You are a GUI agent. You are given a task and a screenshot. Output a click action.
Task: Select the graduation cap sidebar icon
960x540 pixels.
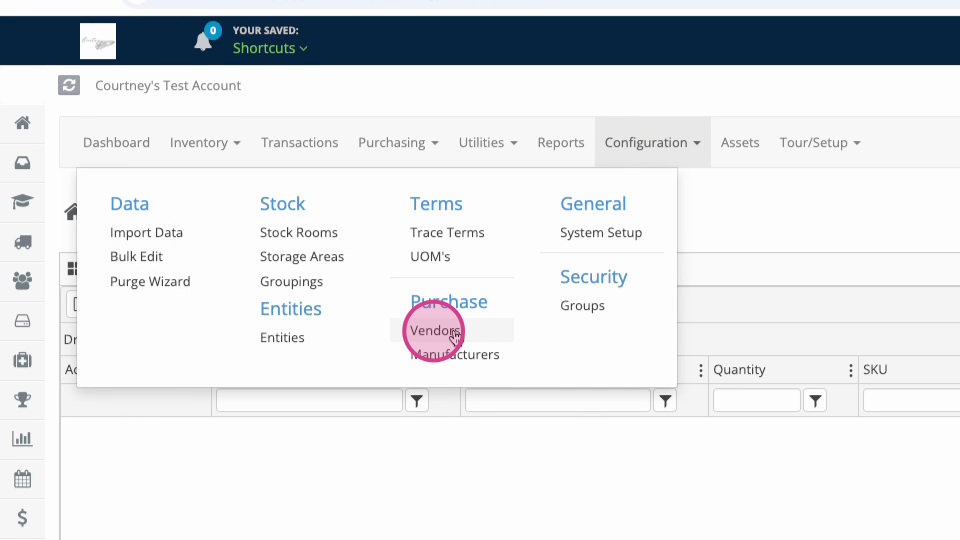[23, 202]
